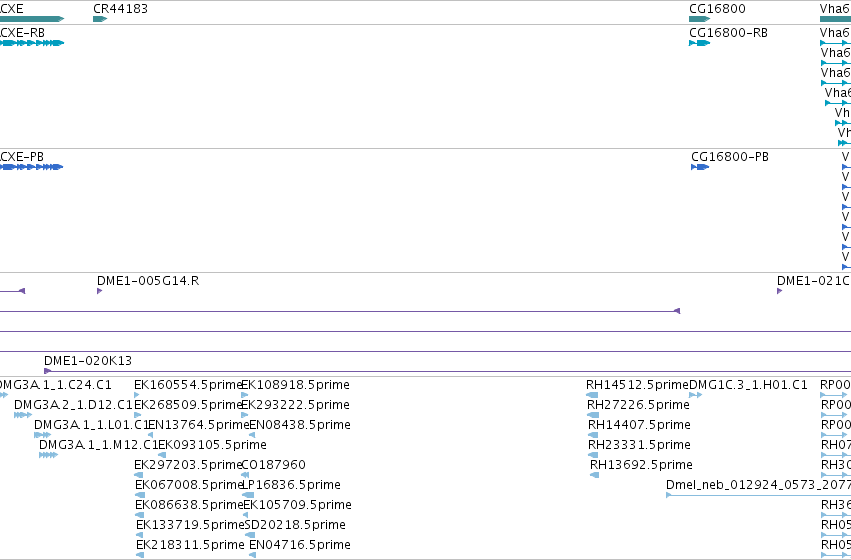Image resolution: width=851 pixels, height=560 pixels.
Task: Click the EK297203.5prime EST label
Action: [188, 465]
